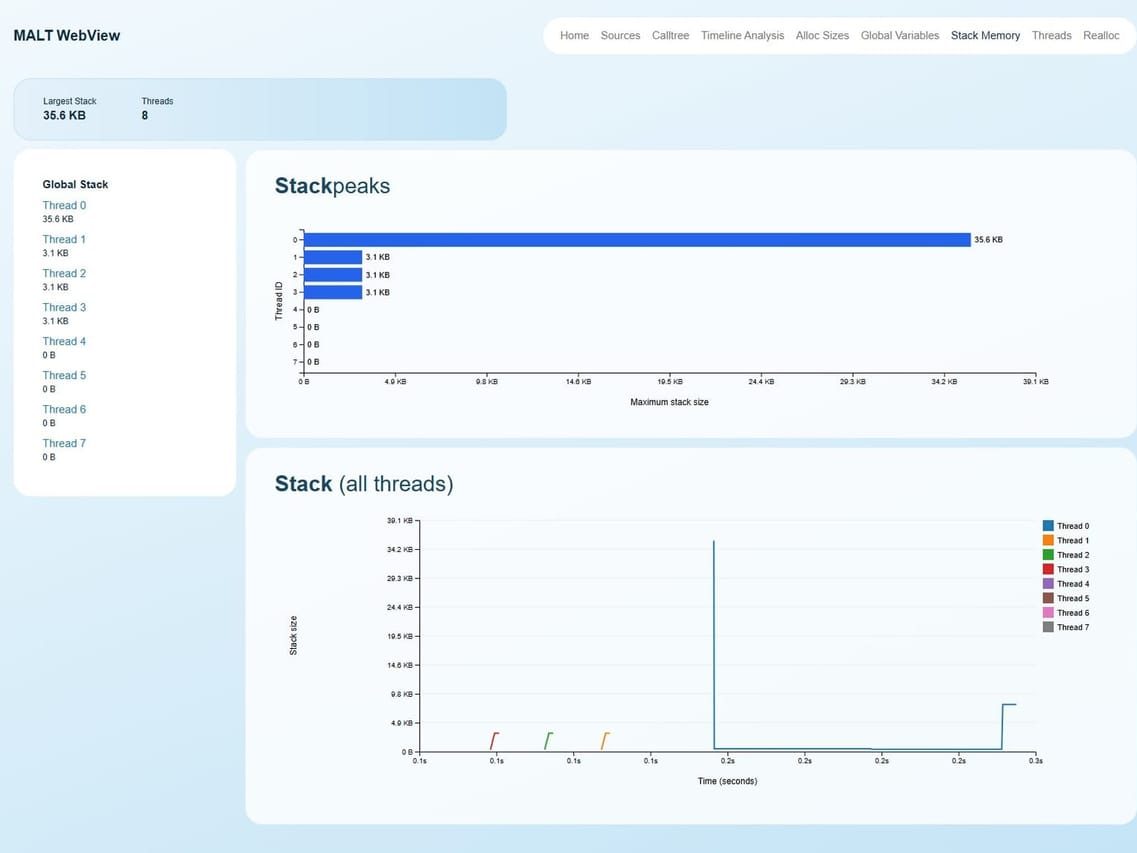
Task: Toggle Thread 7 legend entry
Action: [x=1070, y=627]
